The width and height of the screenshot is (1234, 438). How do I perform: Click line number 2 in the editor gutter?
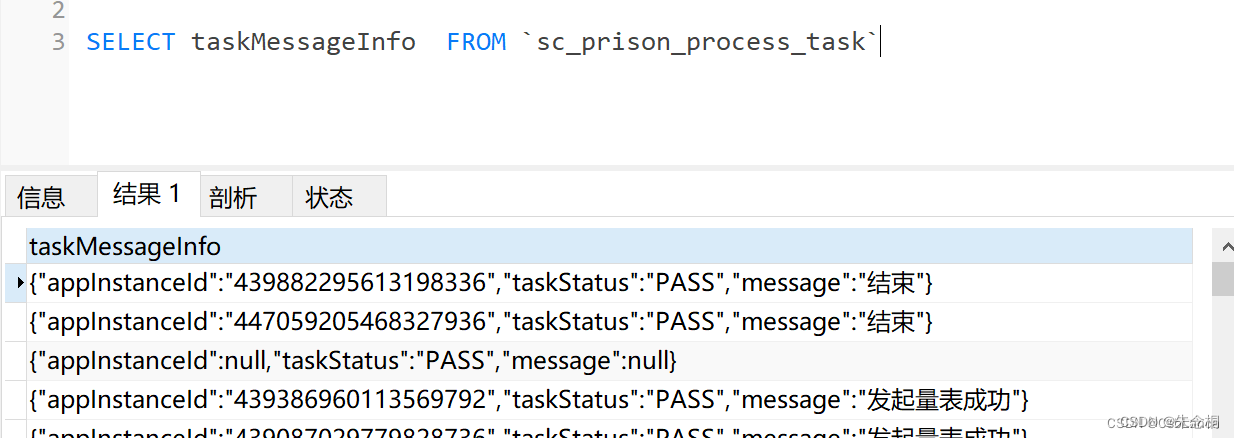point(58,11)
